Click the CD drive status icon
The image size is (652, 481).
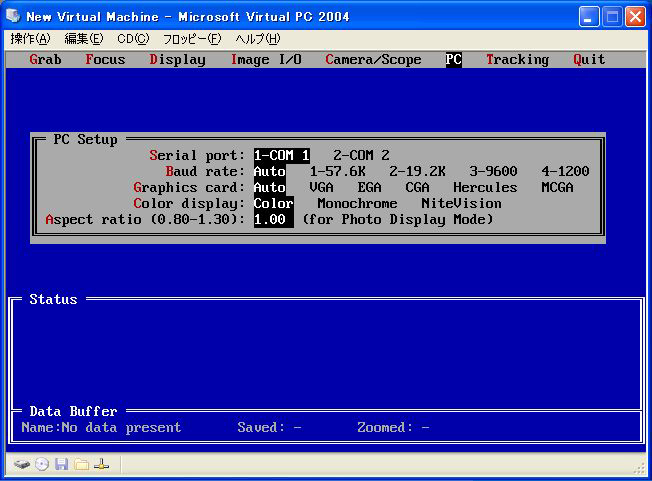point(42,464)
